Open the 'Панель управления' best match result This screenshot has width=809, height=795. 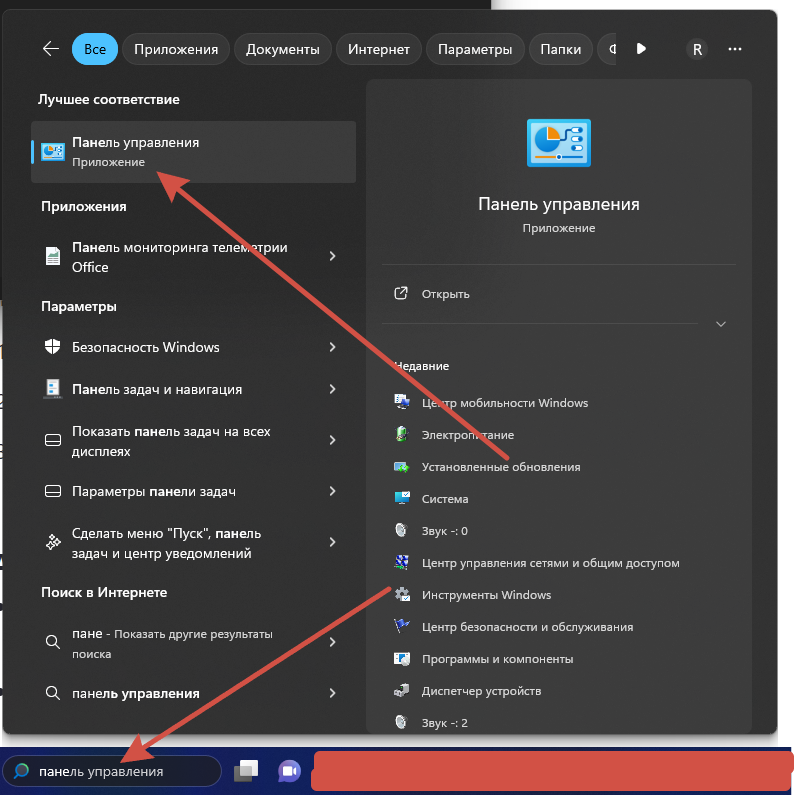coord(193,152)
